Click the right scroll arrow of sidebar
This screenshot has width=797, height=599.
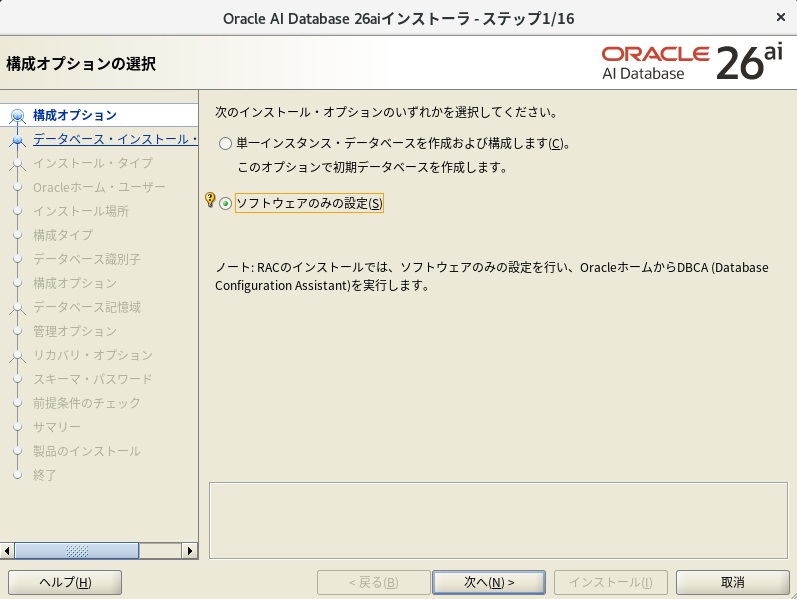click(x=190, y=551)
